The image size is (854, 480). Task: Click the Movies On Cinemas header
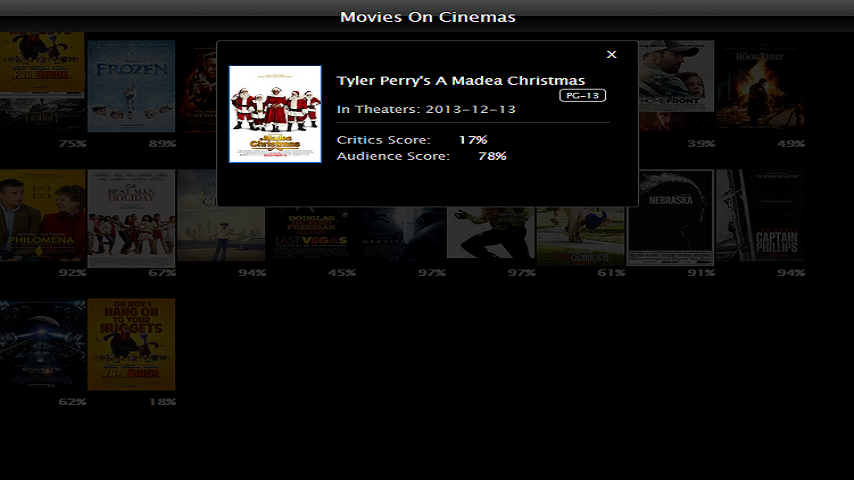point(428,17)
